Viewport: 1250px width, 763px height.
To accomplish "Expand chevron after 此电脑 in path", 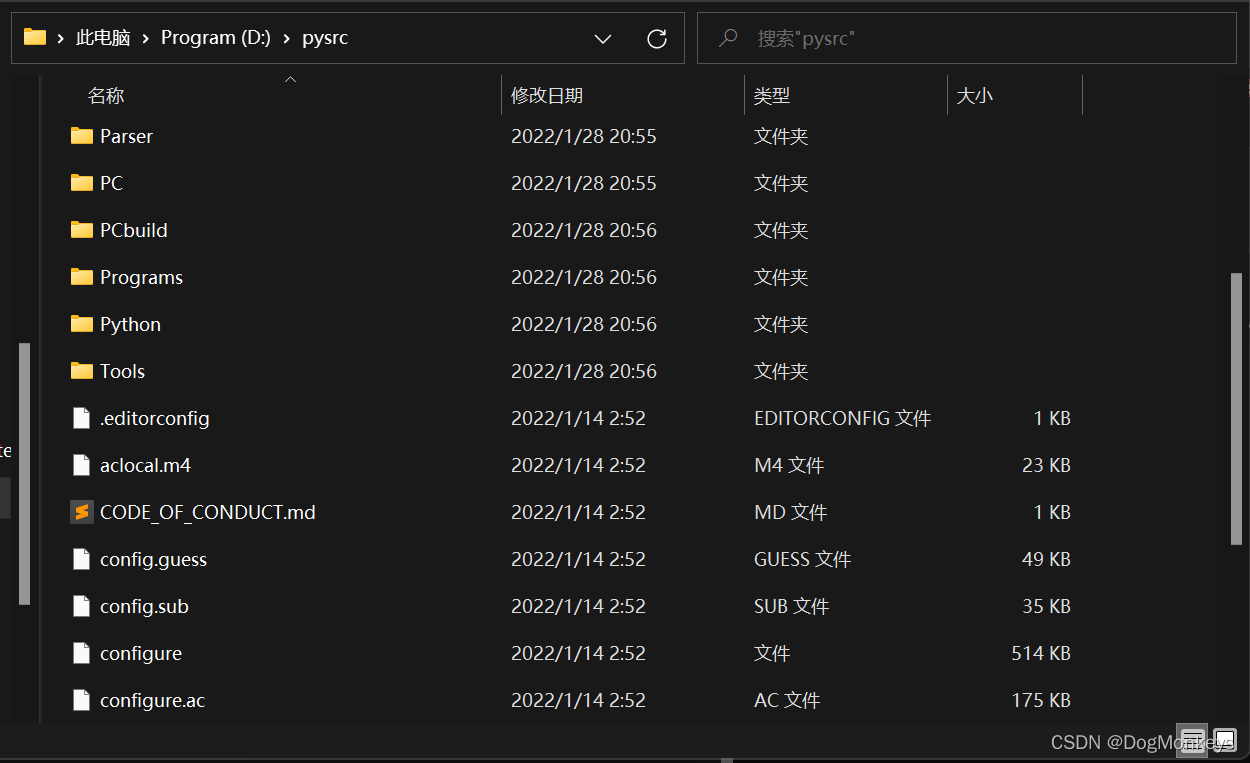I will coord(146,38).
